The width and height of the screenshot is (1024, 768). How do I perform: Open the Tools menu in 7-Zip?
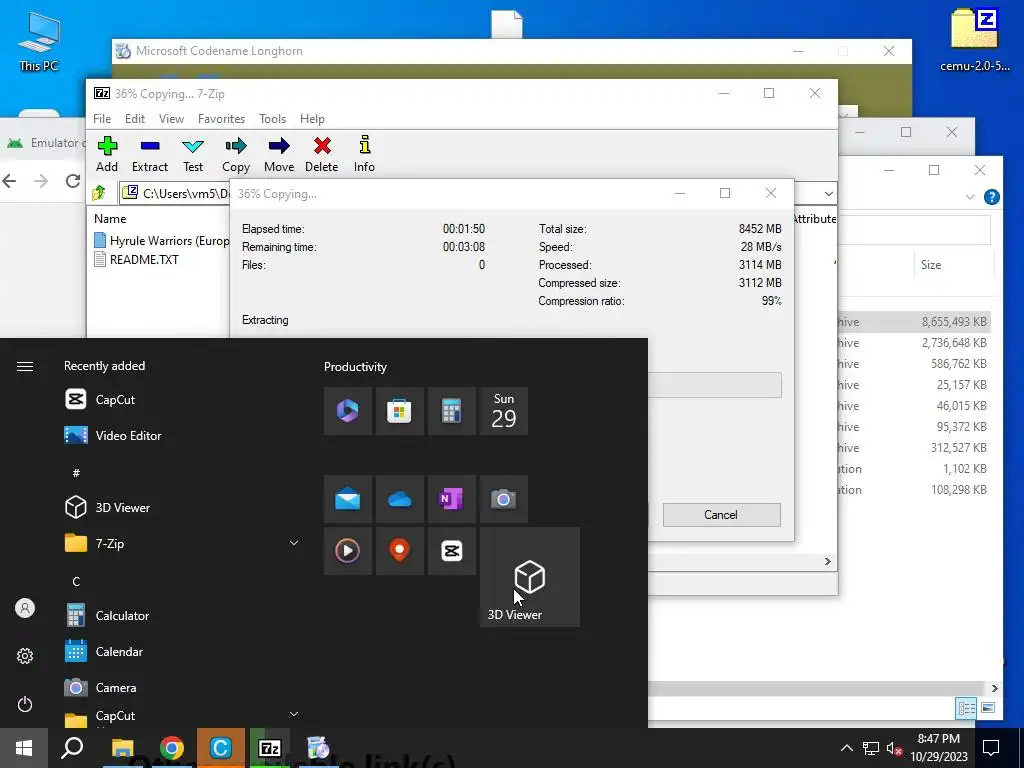point(272,119)
